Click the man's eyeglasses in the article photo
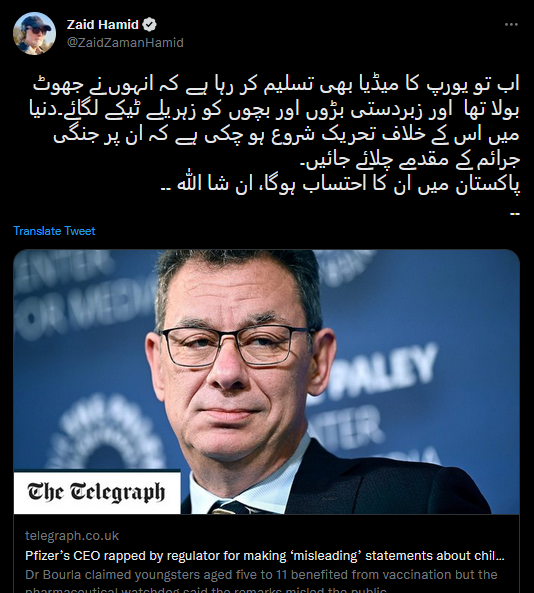The image size is (534, 593). point(238,345)
